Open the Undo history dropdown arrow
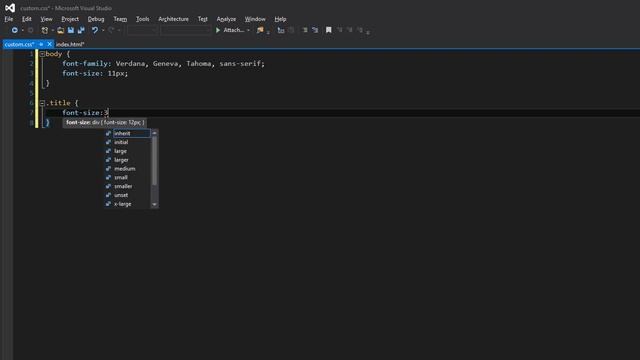 pyautogui.click(x=103, y=30)
